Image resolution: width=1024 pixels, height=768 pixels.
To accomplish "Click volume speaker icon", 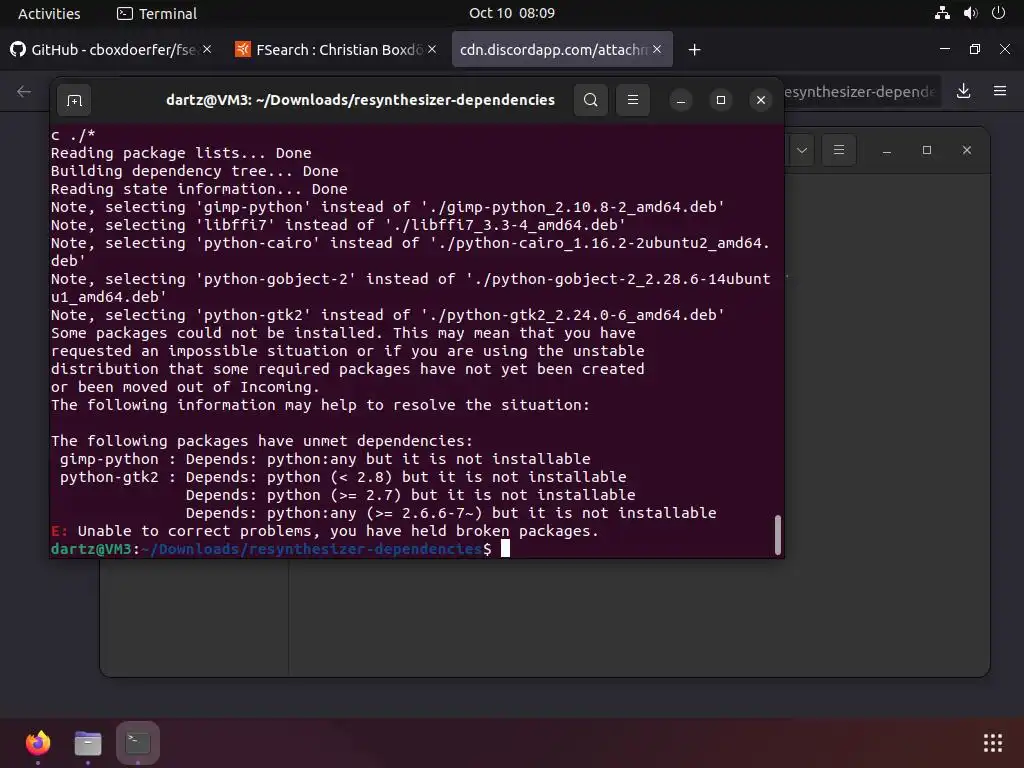I will 970,13.
